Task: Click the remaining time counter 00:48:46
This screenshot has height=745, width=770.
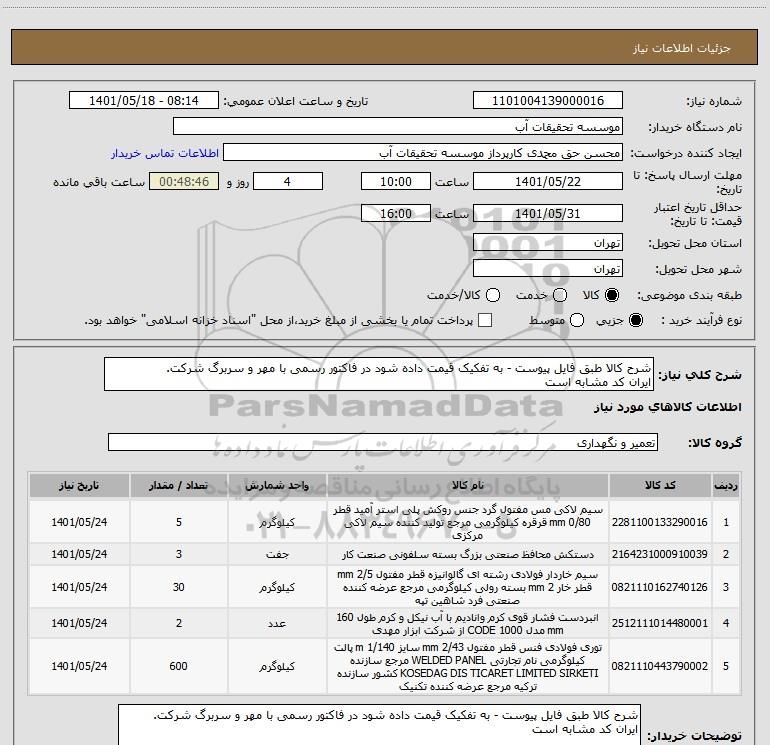Action: (x=184, y=181)
